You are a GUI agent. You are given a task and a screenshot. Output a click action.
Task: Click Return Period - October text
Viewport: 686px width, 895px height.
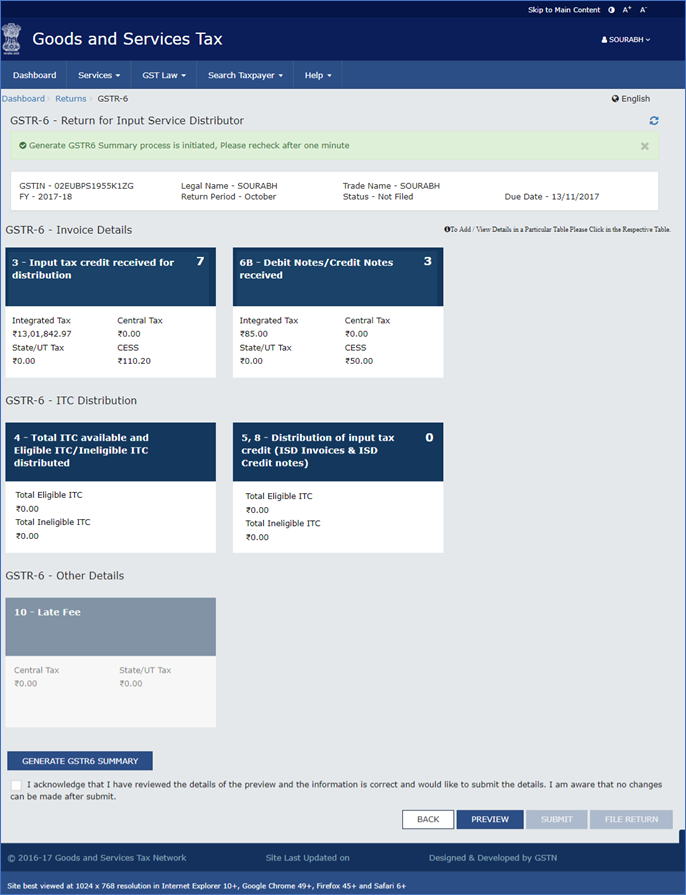pyautogui.click(x=228, y=196)
